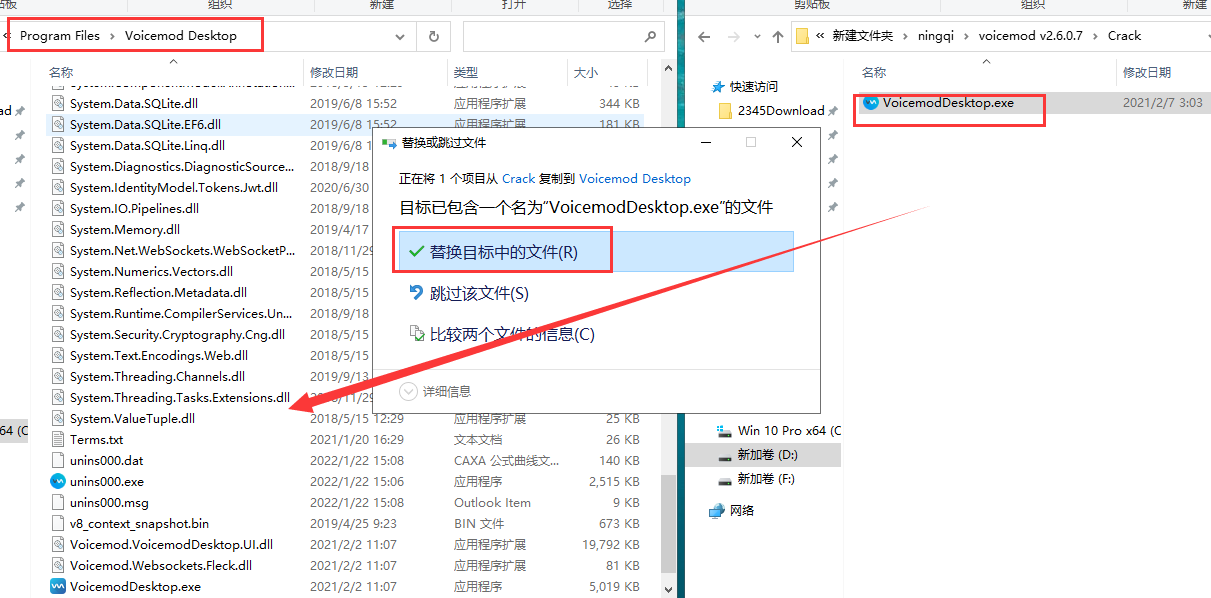The image size is (1211, 598).
Task: Select the F: drive in the right navigation pane
Action: pyautogui.click(x=766, y=480)
